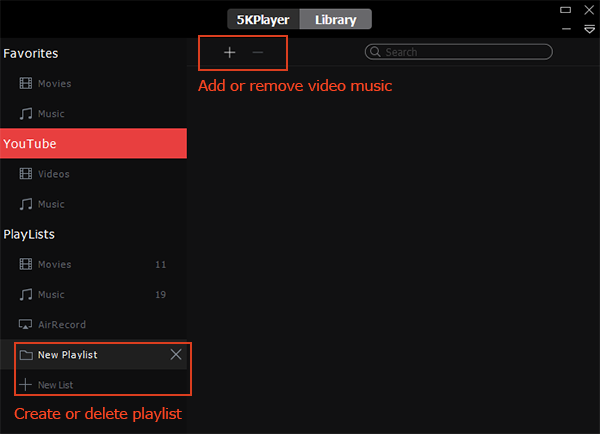Click the film icon beside YouTube Videos
Image resolution: width=600 pixels, height=434 pixels.
(x=26, y=174)
